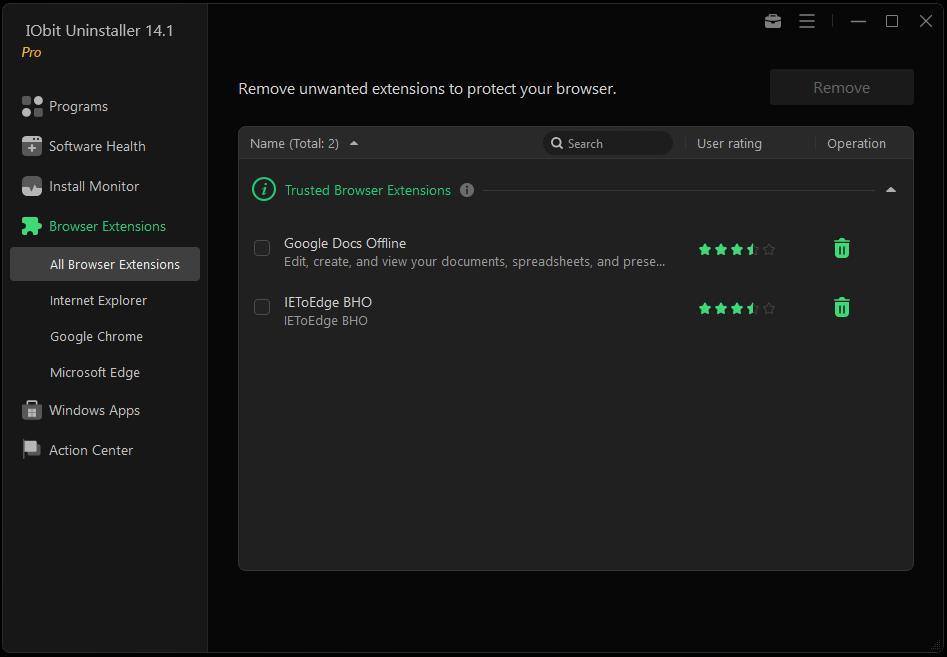Click the Action Center flag icon
947x657 pixels.
[x=32, y=450]
